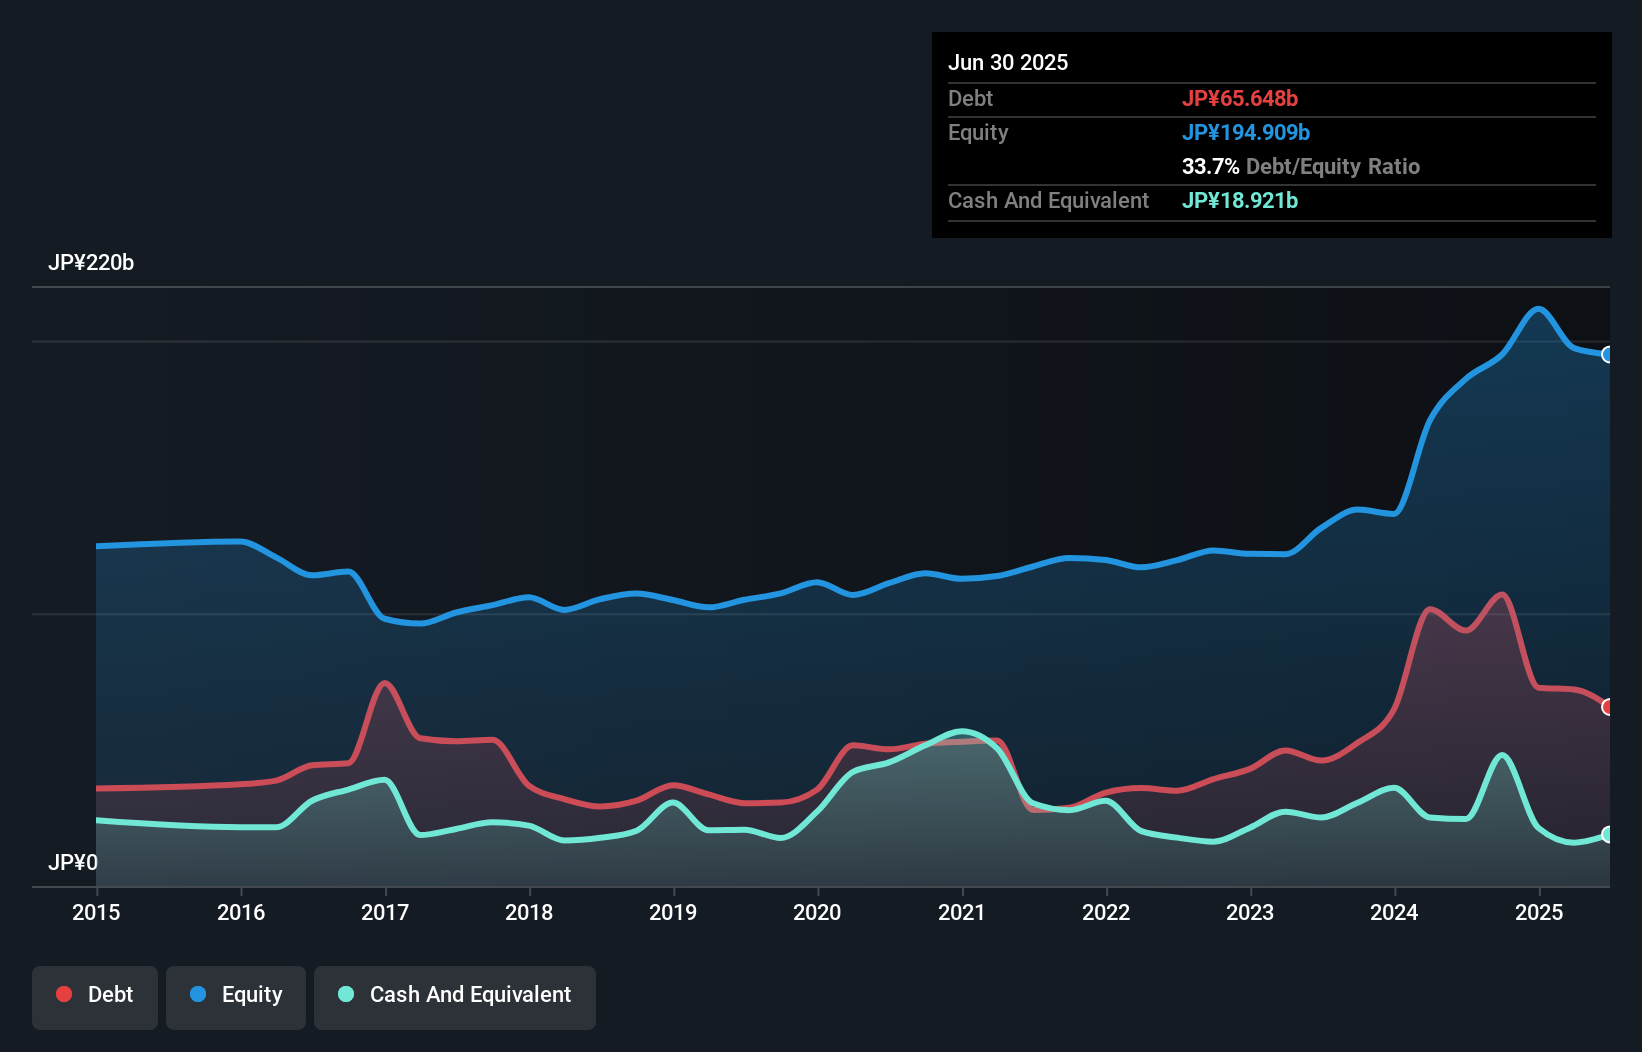This screenshot has width=1642, height=1052.
Task: Click the 2020 label on the x-axis
Action: tap(817, 912)
